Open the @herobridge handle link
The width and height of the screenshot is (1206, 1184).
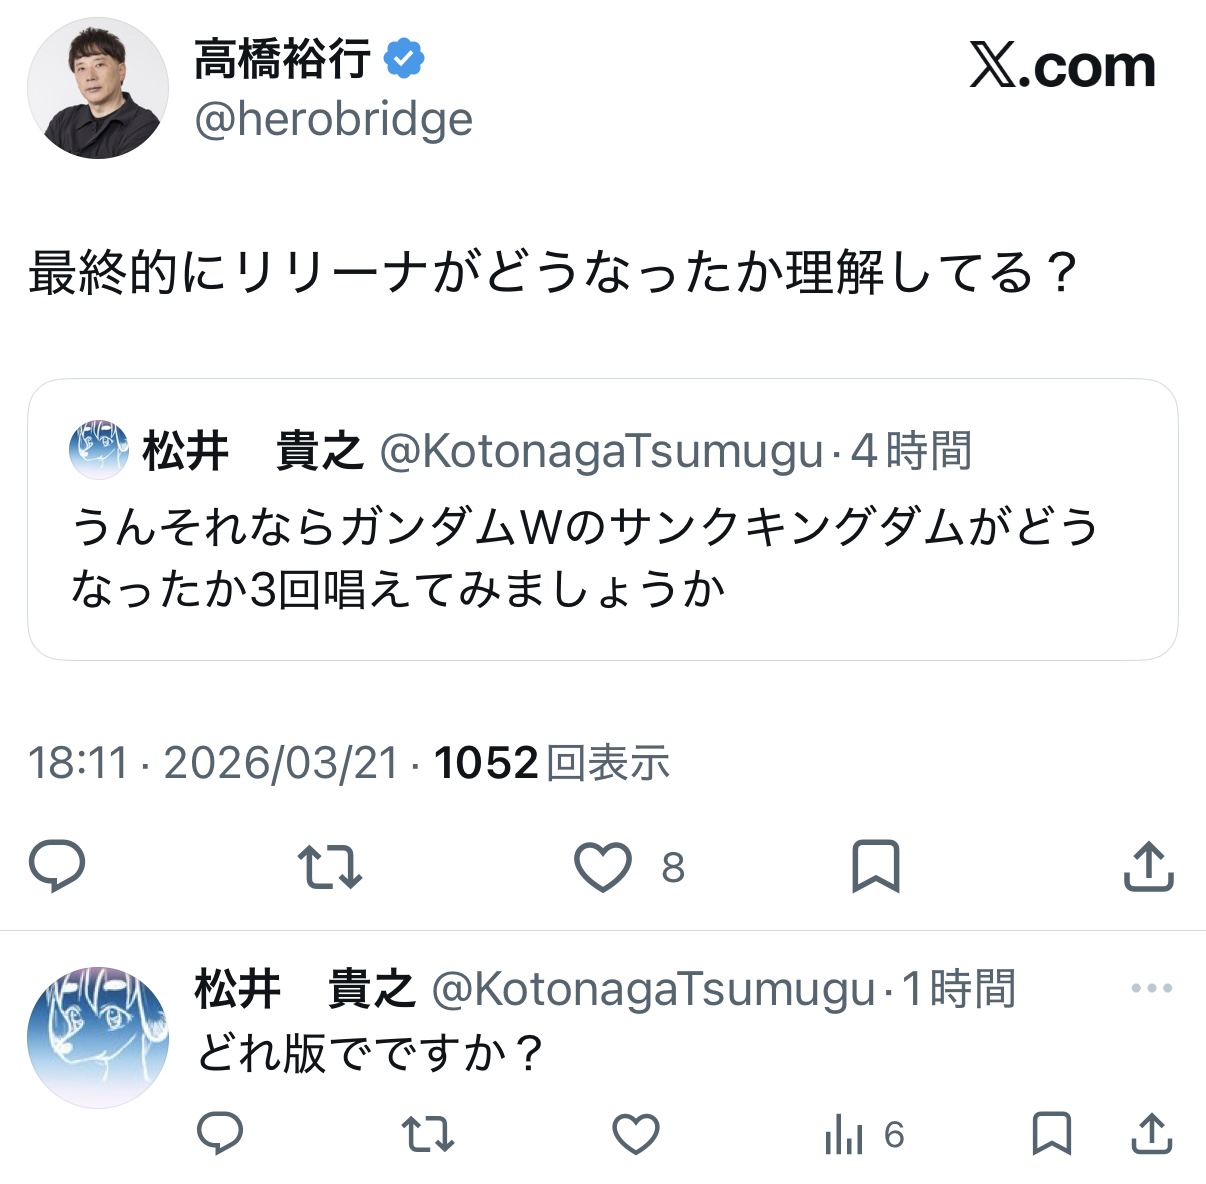(333, 120)
